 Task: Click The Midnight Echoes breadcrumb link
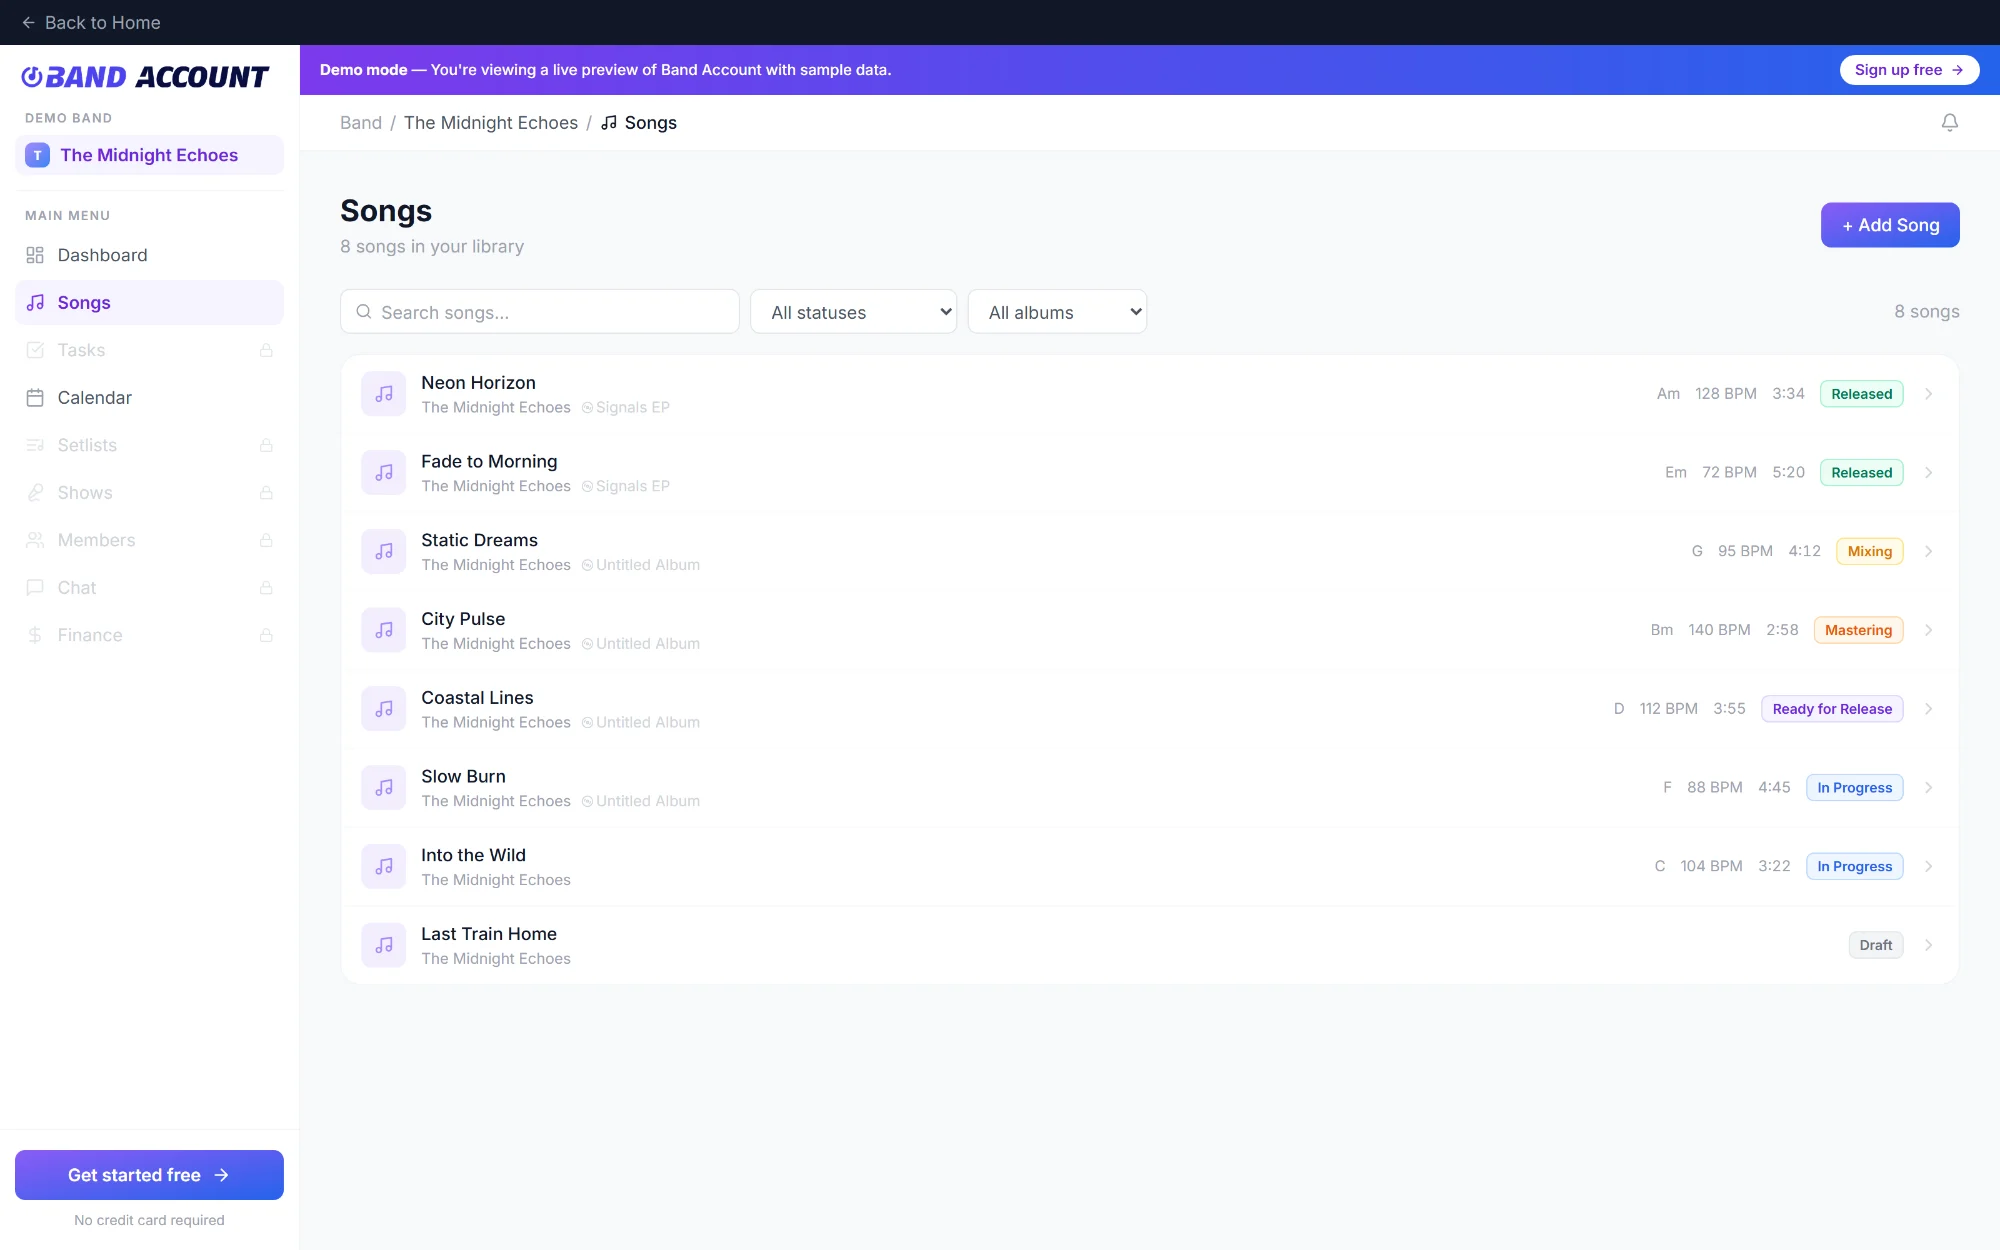tap(491, 123)
